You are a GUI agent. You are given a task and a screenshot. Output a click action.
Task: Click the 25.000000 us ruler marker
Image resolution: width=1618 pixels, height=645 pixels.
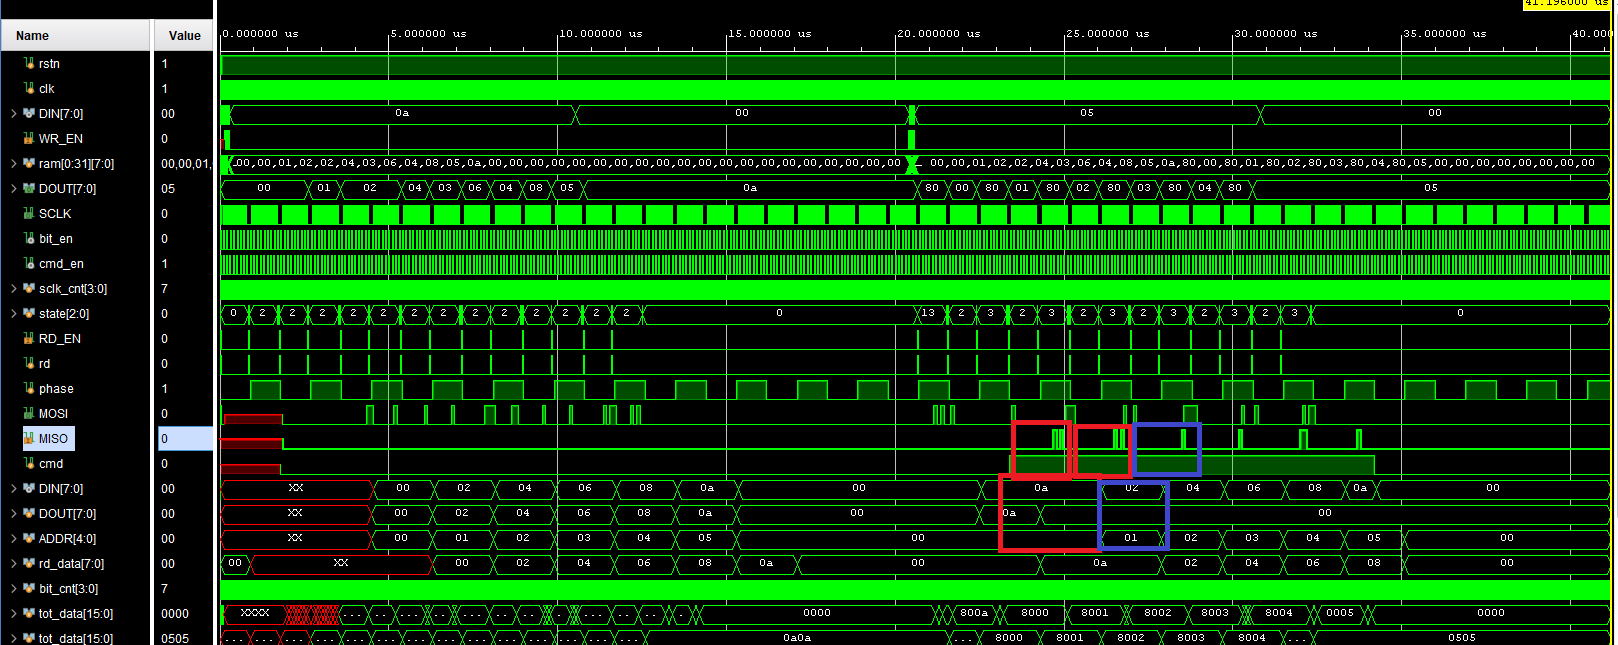pos(1107,33)
